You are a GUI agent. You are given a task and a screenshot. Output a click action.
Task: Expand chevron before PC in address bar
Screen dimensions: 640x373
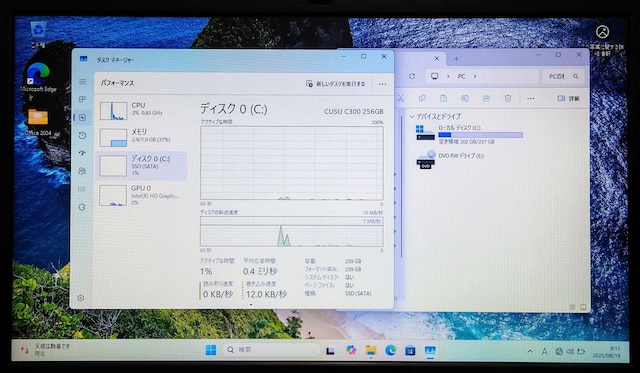coord(448,76)
